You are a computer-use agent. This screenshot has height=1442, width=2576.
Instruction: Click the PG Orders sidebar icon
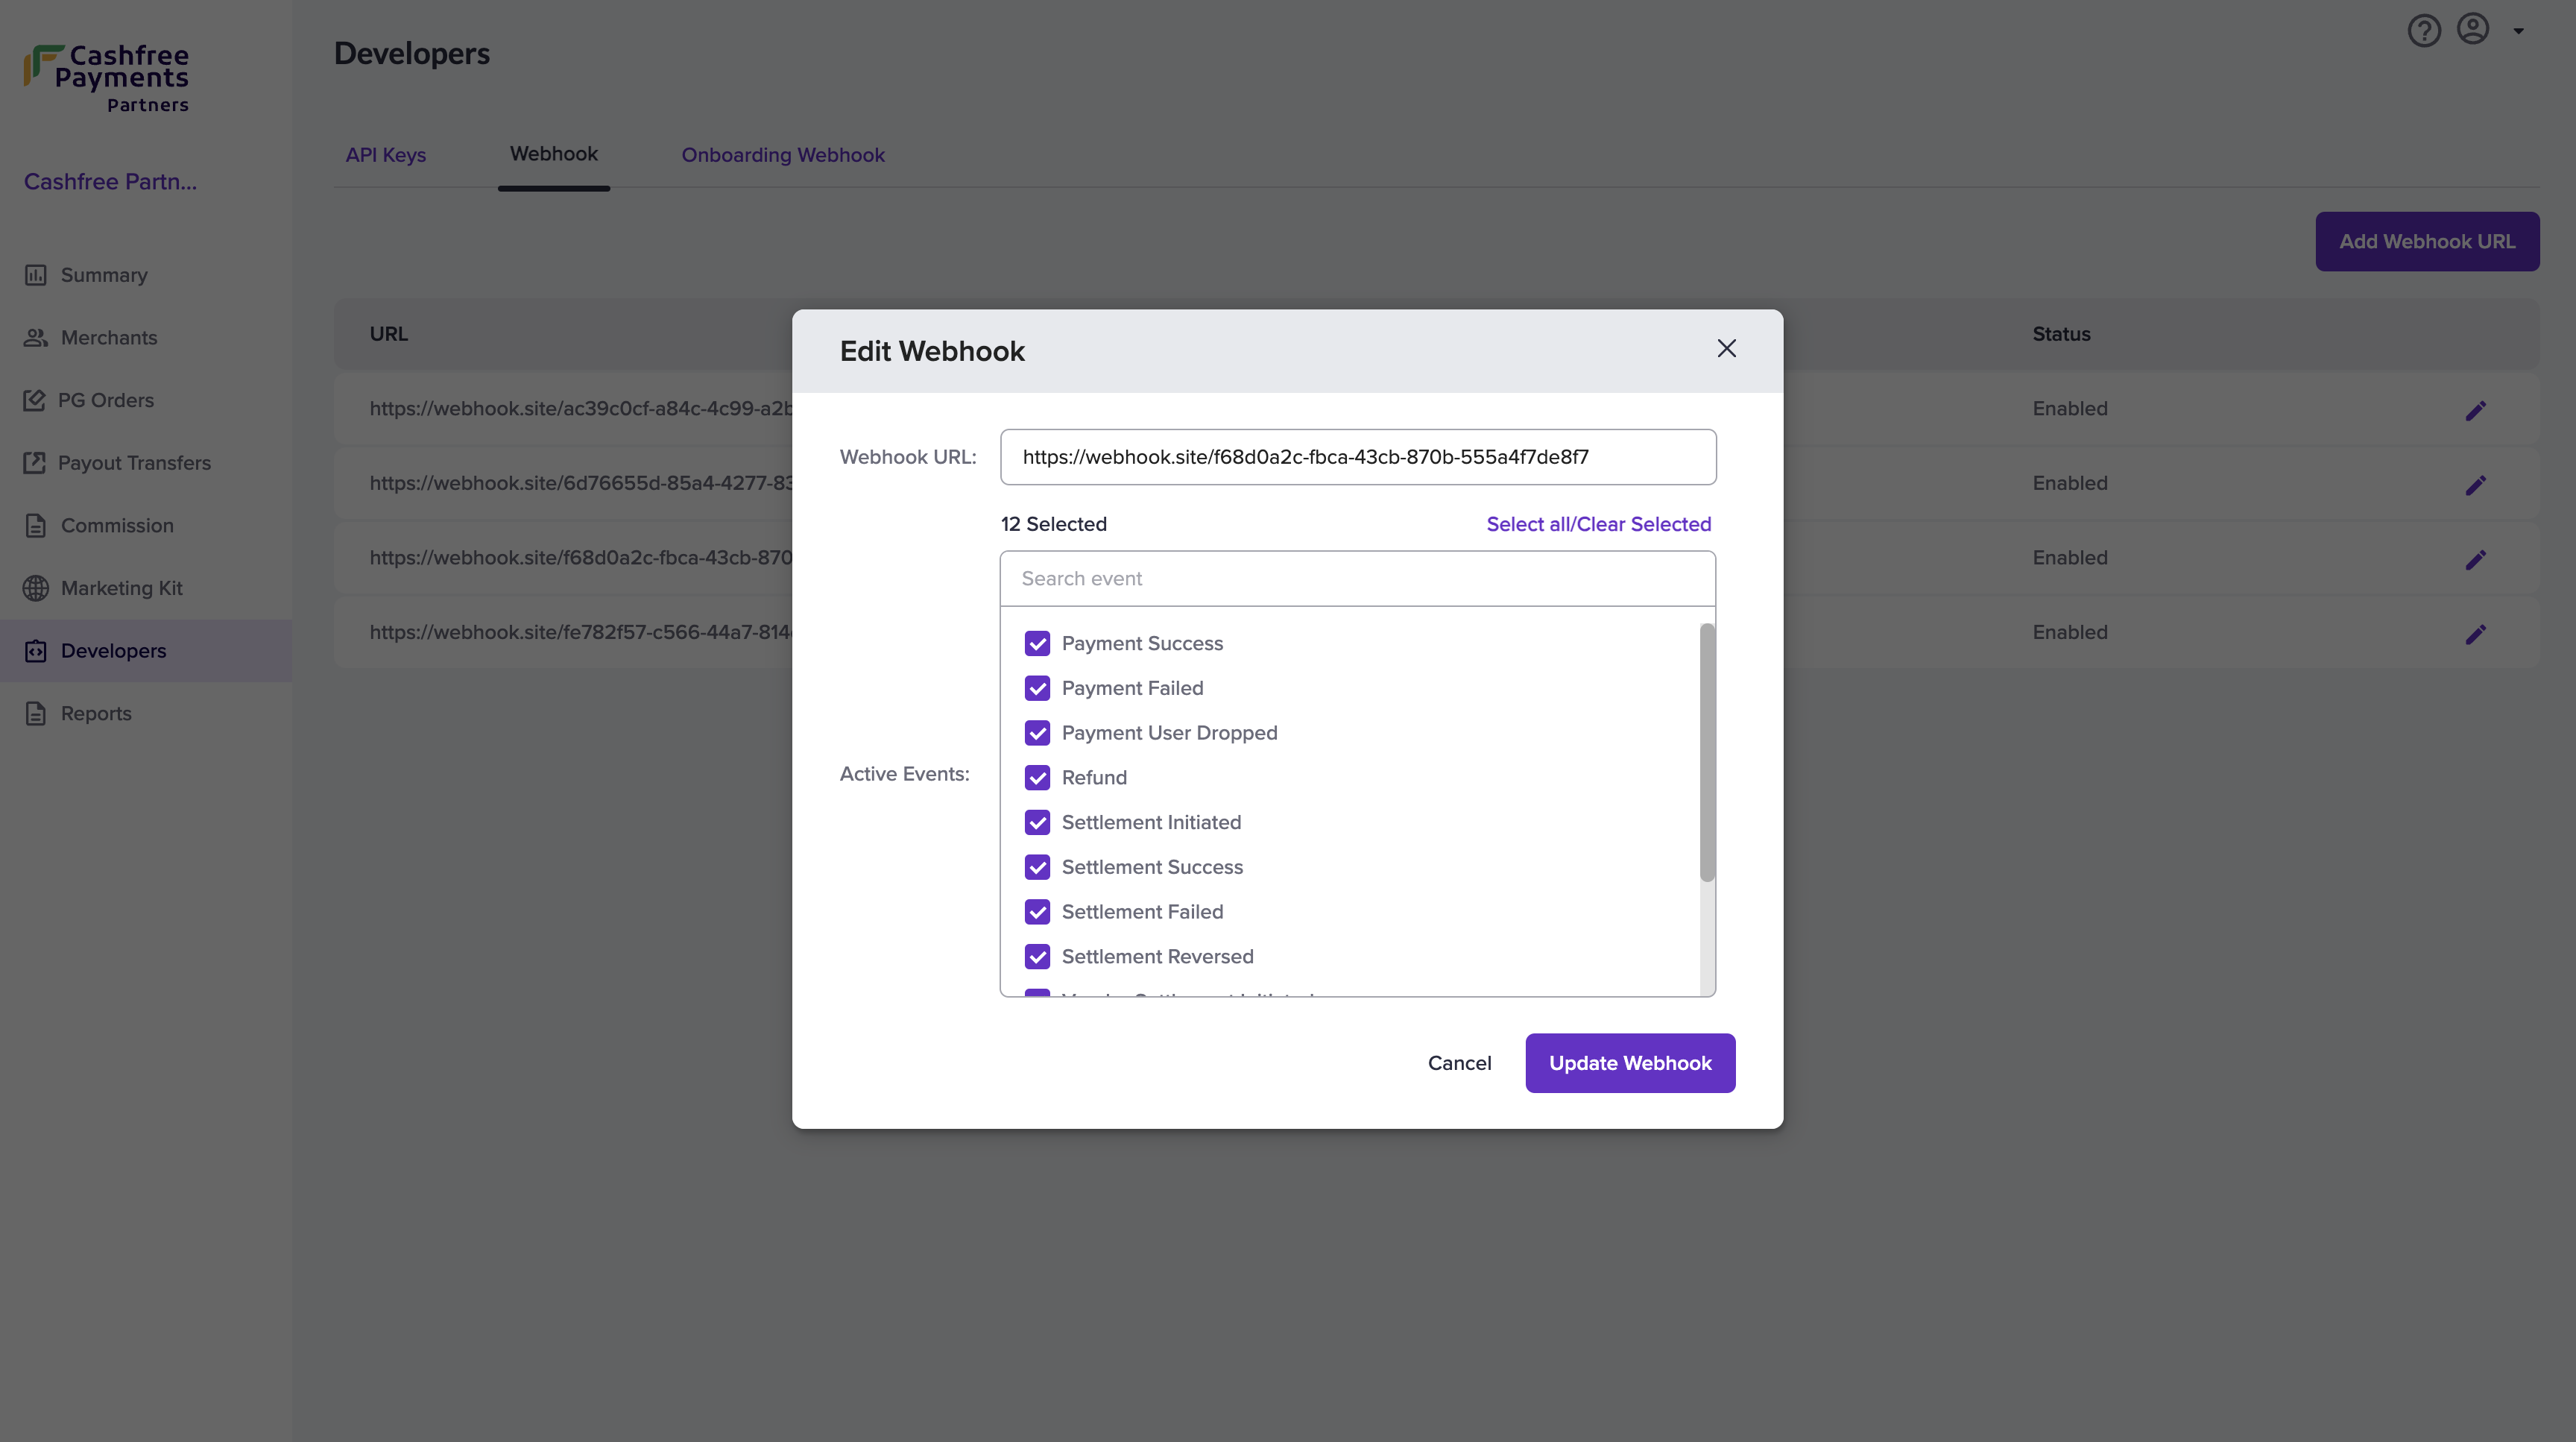(x=34, y=400)
